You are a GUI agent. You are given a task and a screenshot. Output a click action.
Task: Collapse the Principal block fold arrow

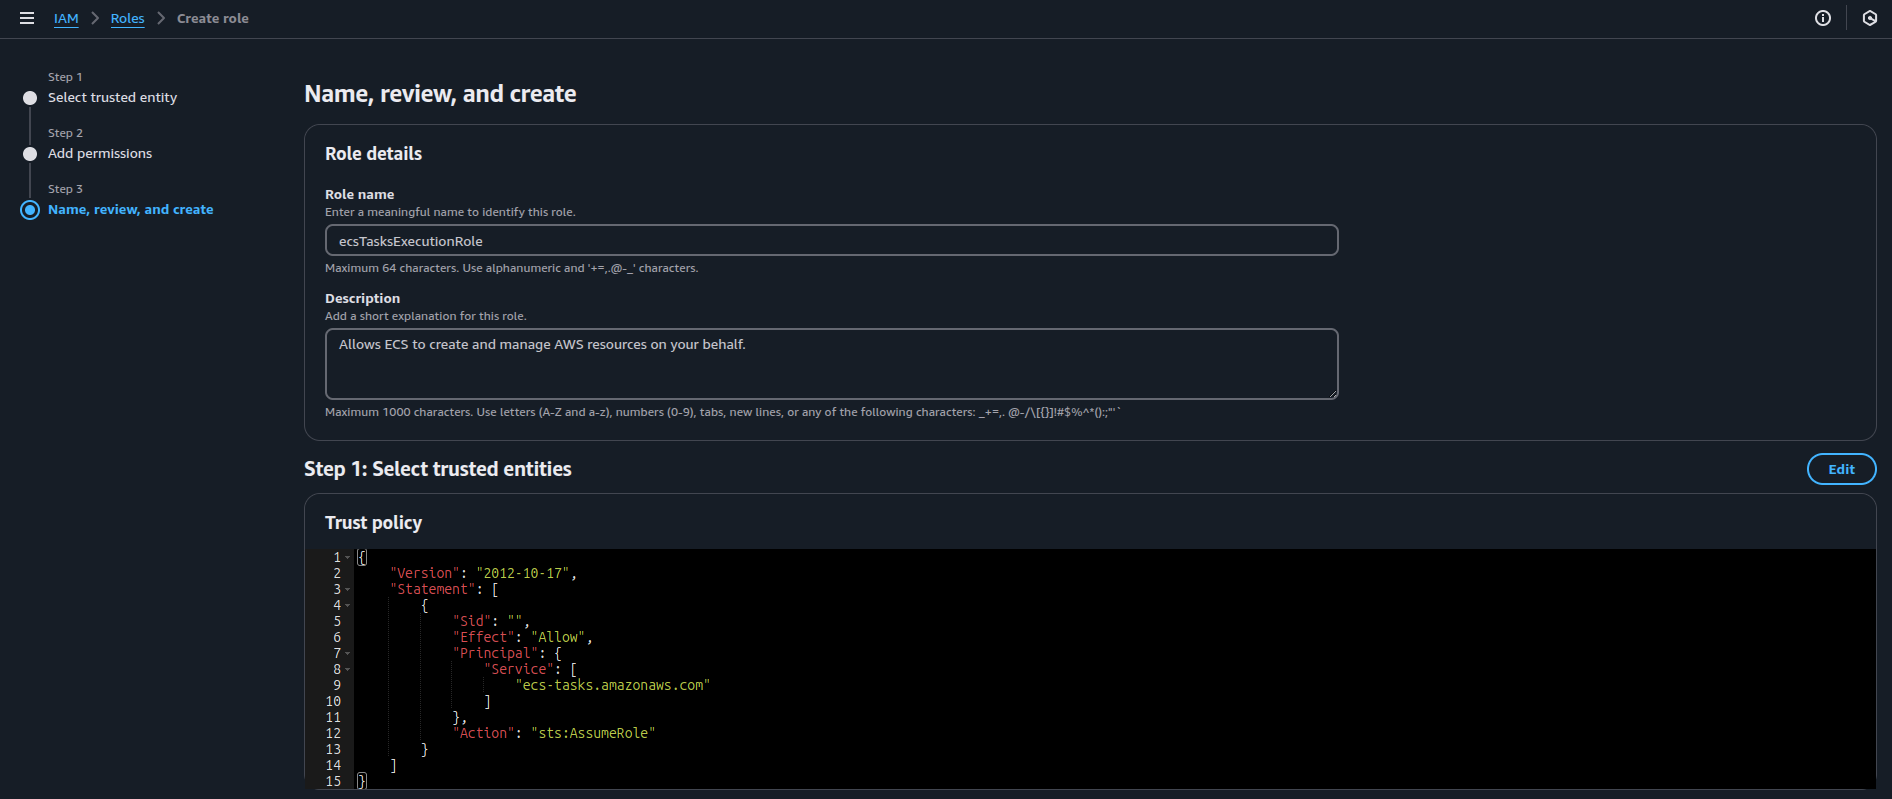coord(348,654)
